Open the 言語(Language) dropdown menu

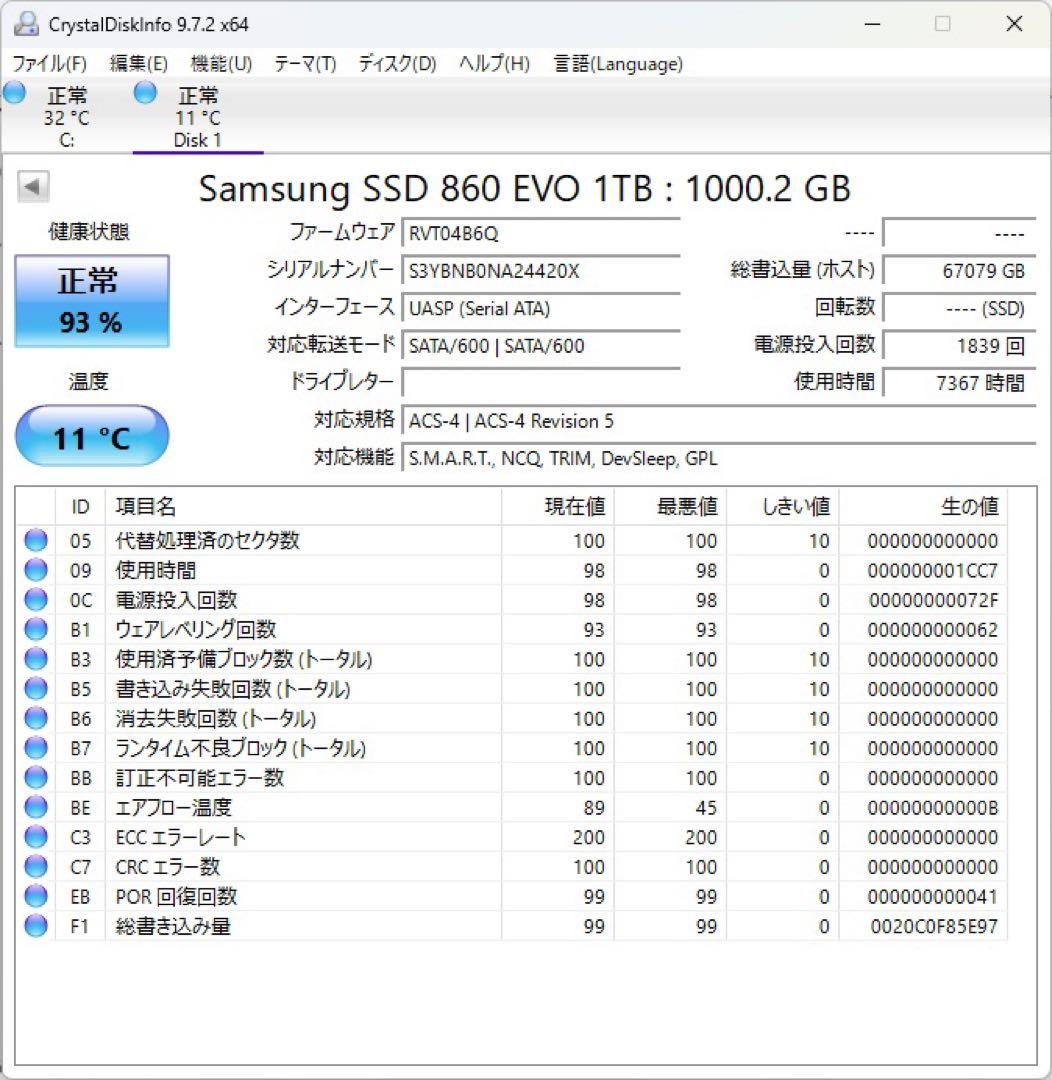tap(618, 62)
